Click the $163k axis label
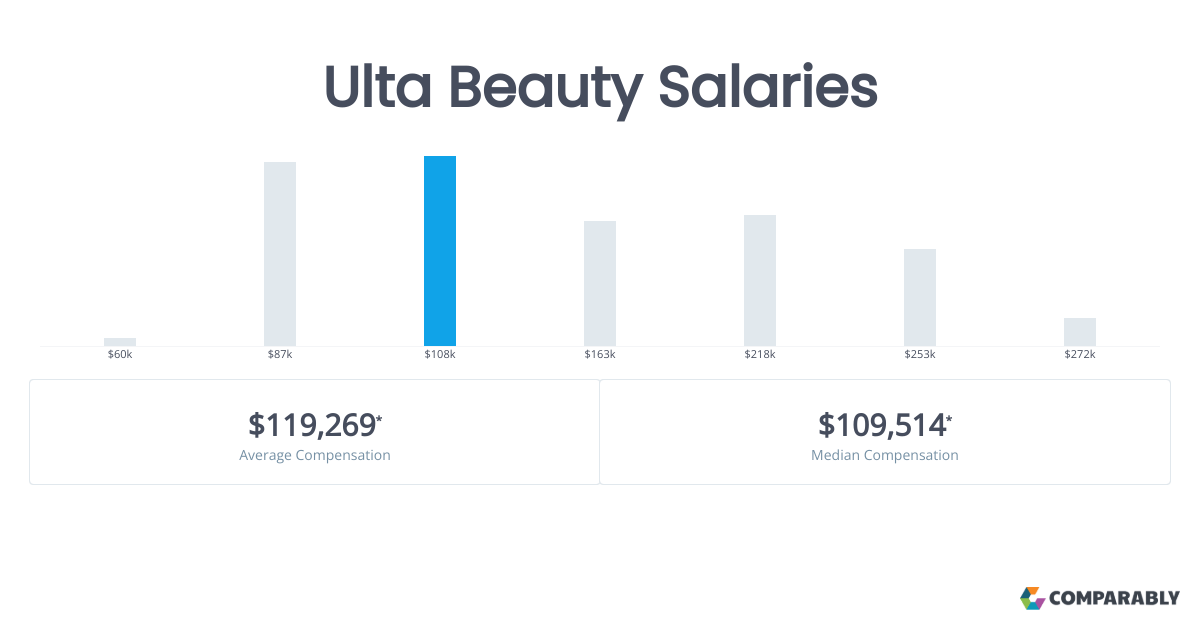The height and width of the screenshot is (630, 1200). pos(600,355)
